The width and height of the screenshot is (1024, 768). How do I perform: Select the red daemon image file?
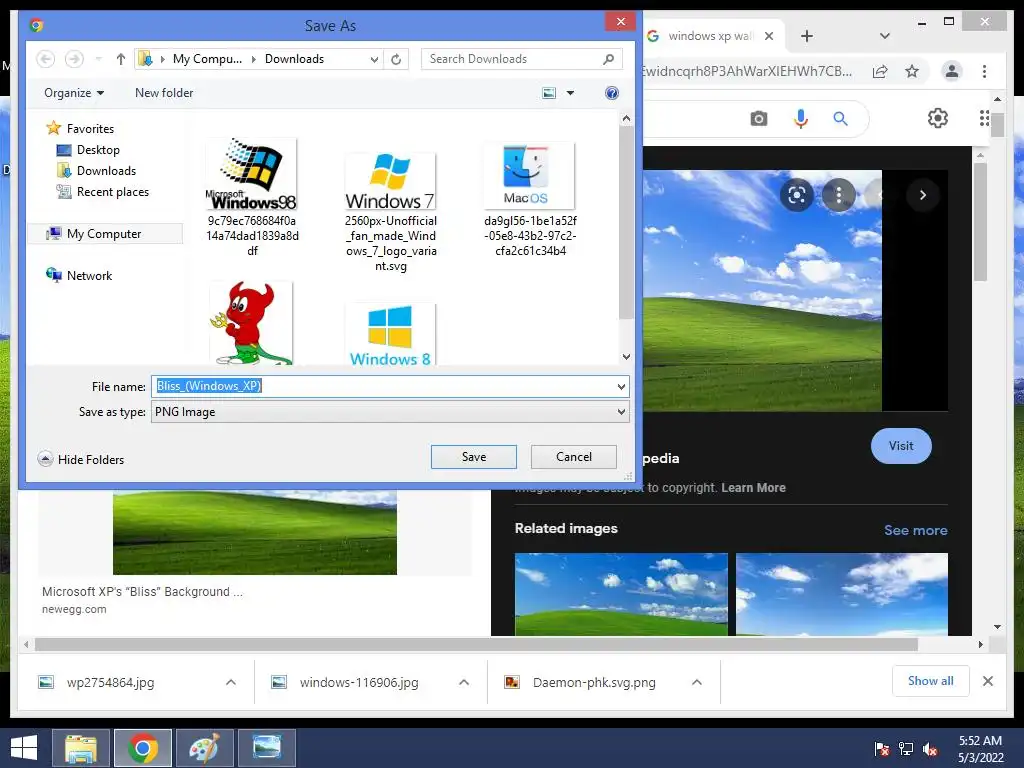tap(251, 323)
